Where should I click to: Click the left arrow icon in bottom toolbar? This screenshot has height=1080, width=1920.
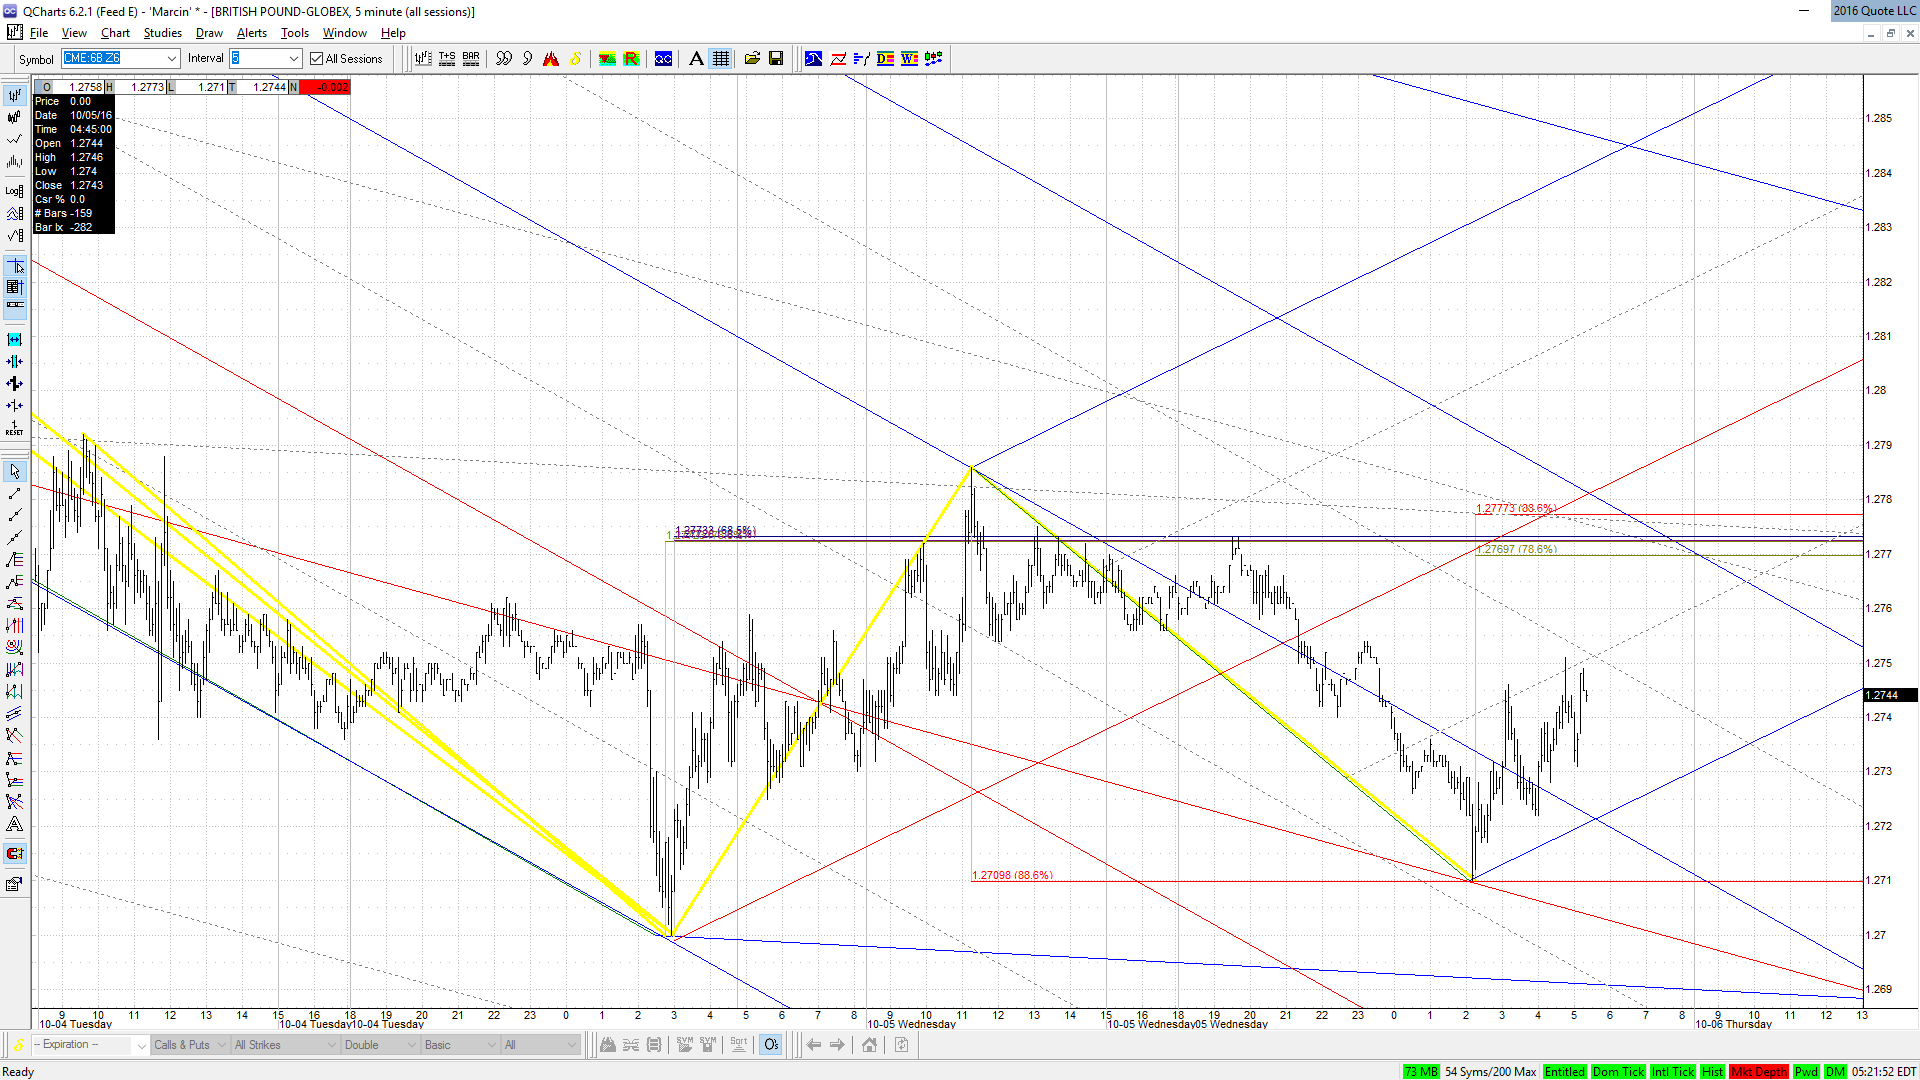[814, 1045]
